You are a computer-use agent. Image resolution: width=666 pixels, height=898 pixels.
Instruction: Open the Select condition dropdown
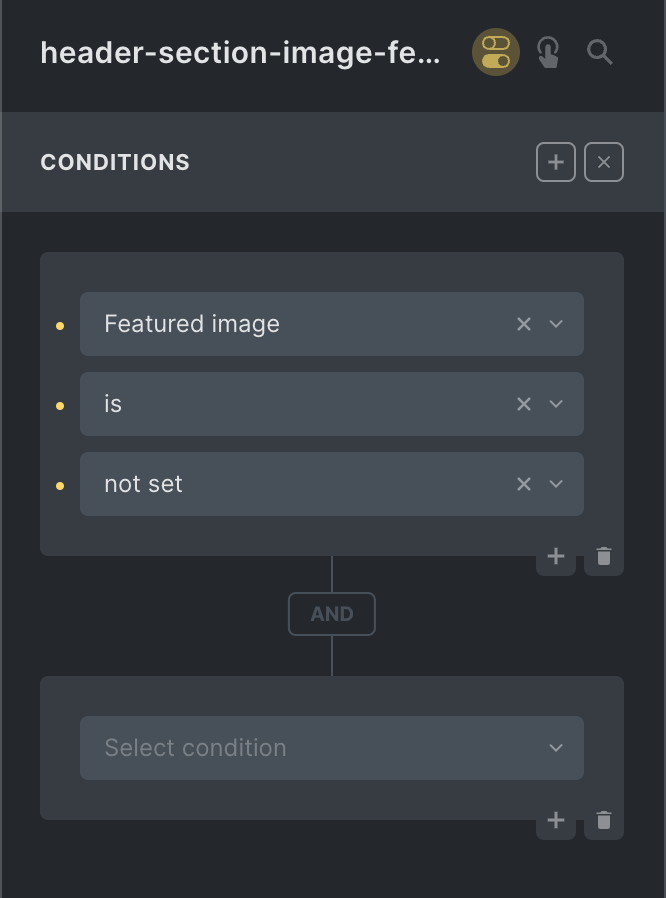pos(332,748)
